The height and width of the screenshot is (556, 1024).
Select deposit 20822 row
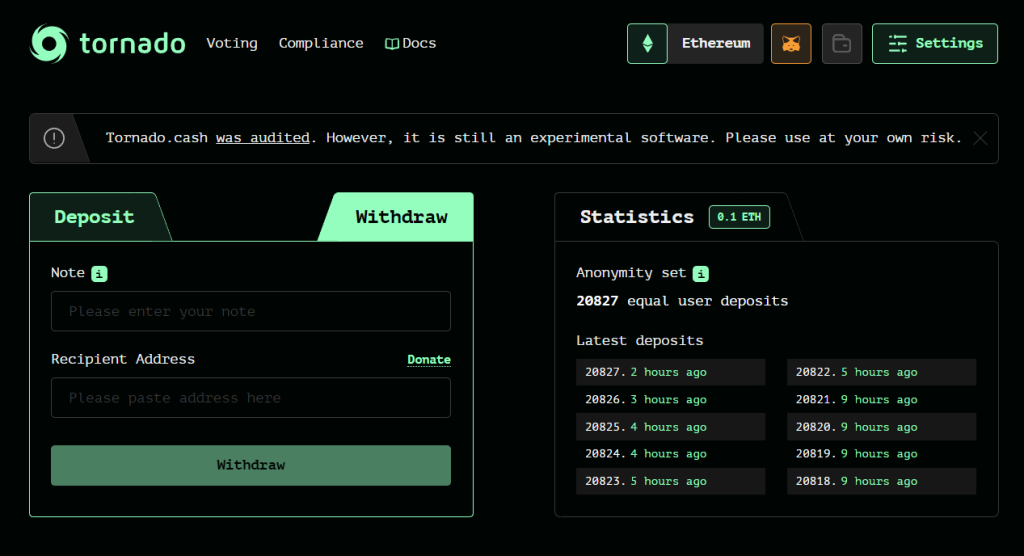click(x=881, y=372)
